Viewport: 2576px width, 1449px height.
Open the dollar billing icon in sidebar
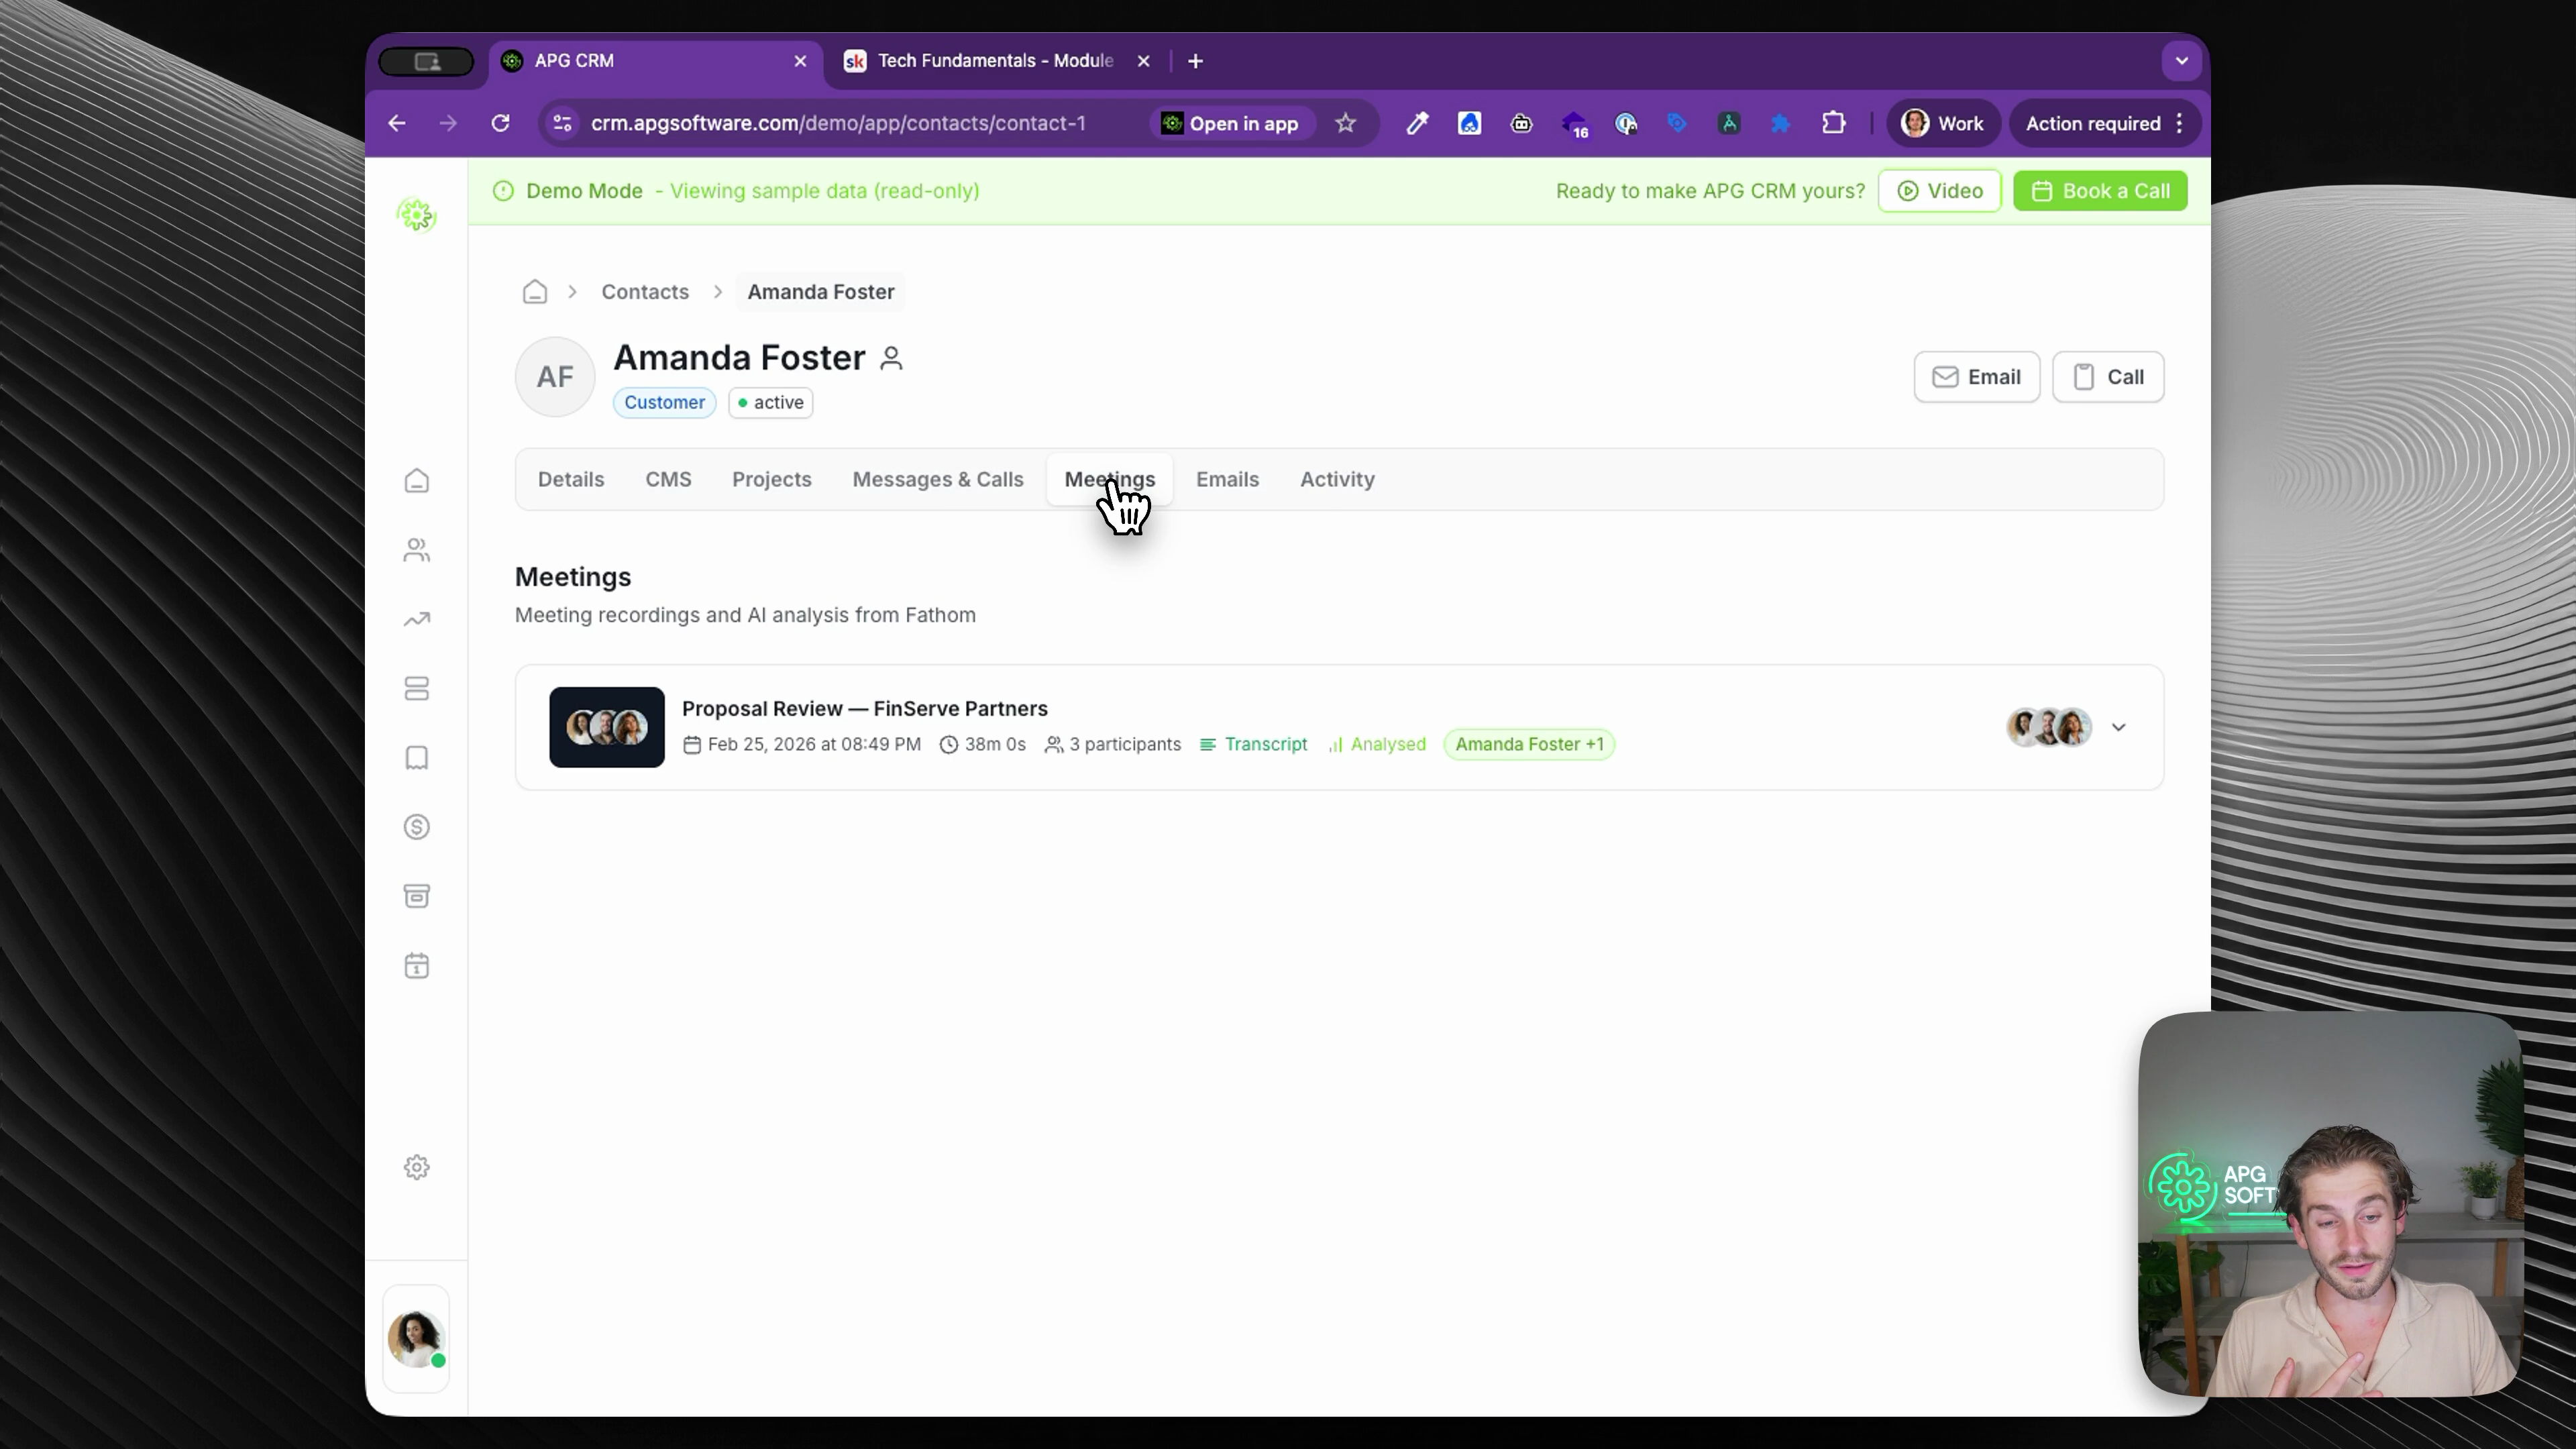tap(416, 827)
